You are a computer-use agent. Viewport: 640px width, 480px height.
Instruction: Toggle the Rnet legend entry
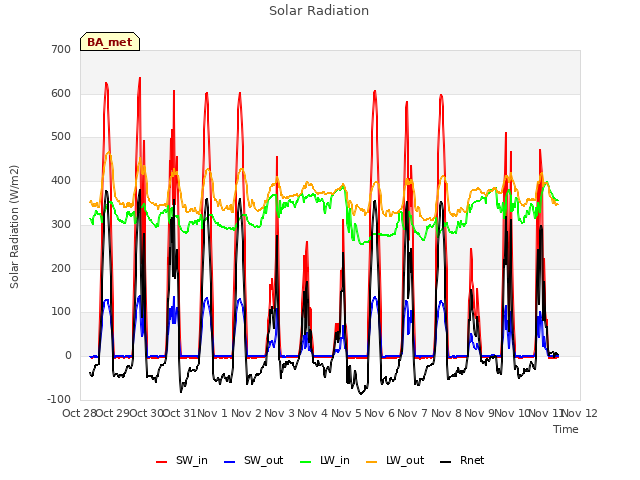click(x=462, y=460)
